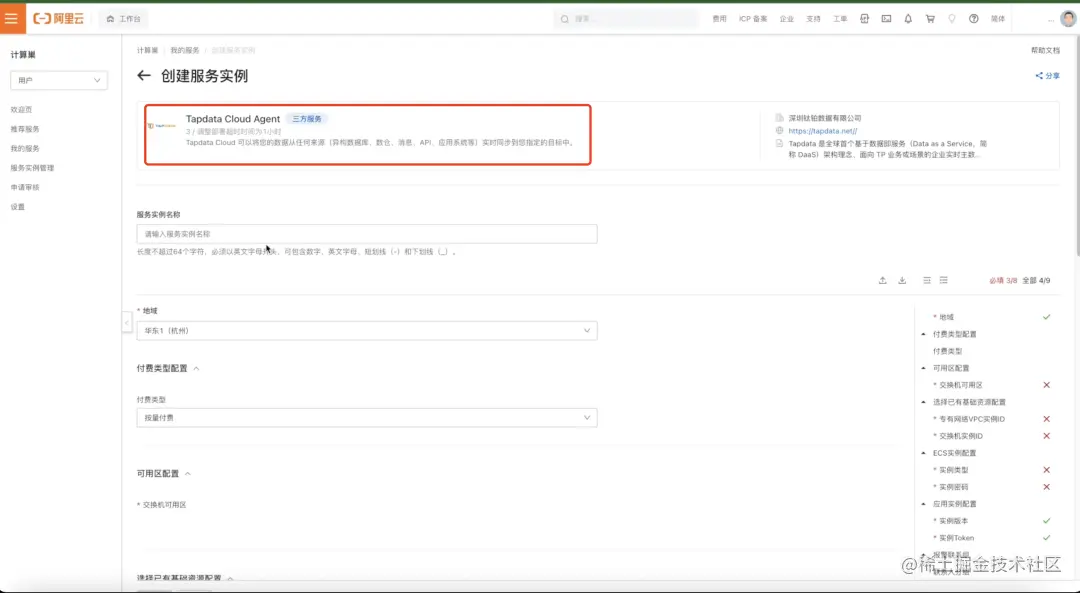1080x593 pixels.
Task: Open the 企业 menu
Action: (787, 19)
